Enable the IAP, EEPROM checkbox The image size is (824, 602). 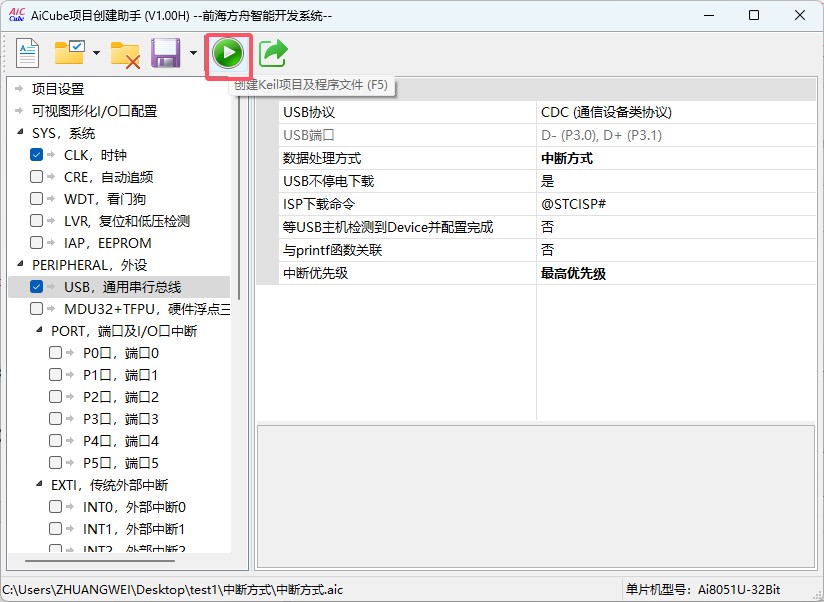(36, 243)
